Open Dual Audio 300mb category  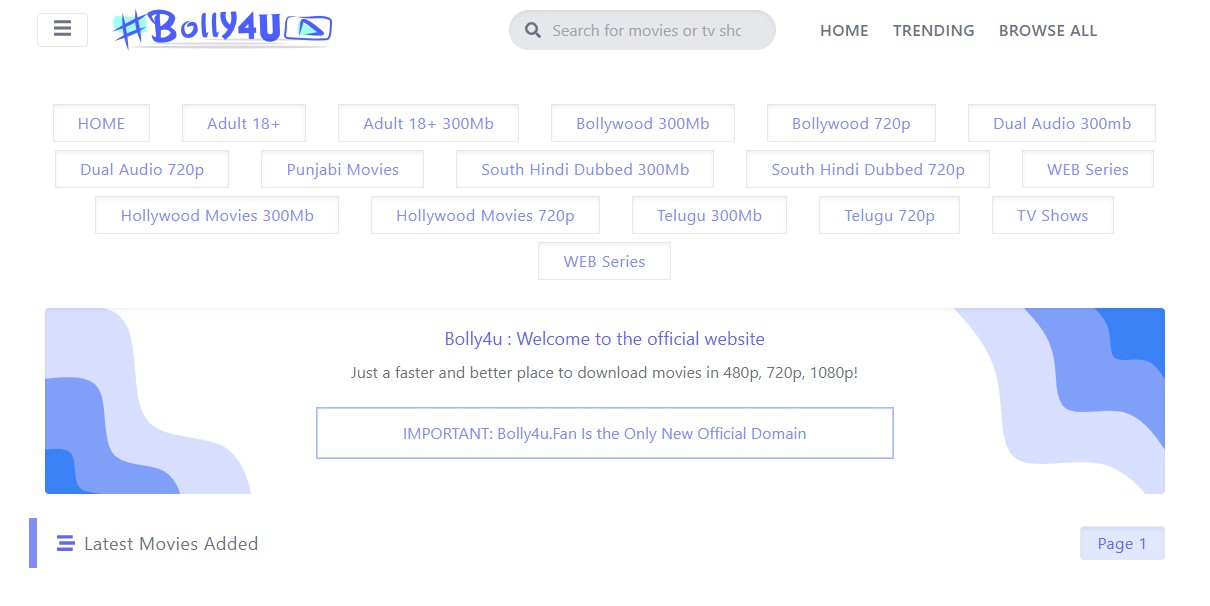click(x=1062, y=123)
